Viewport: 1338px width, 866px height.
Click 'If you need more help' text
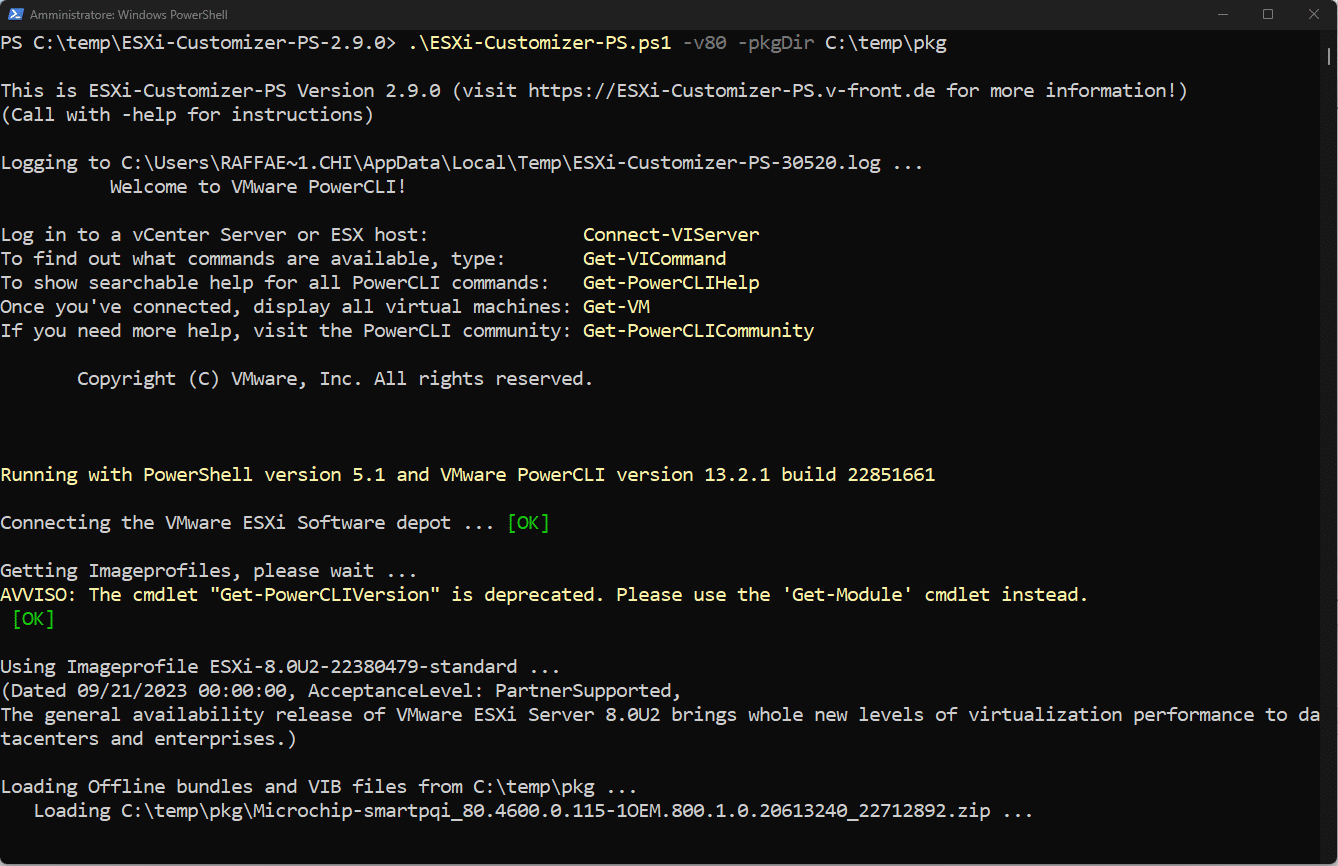click(x=286, y=331)
